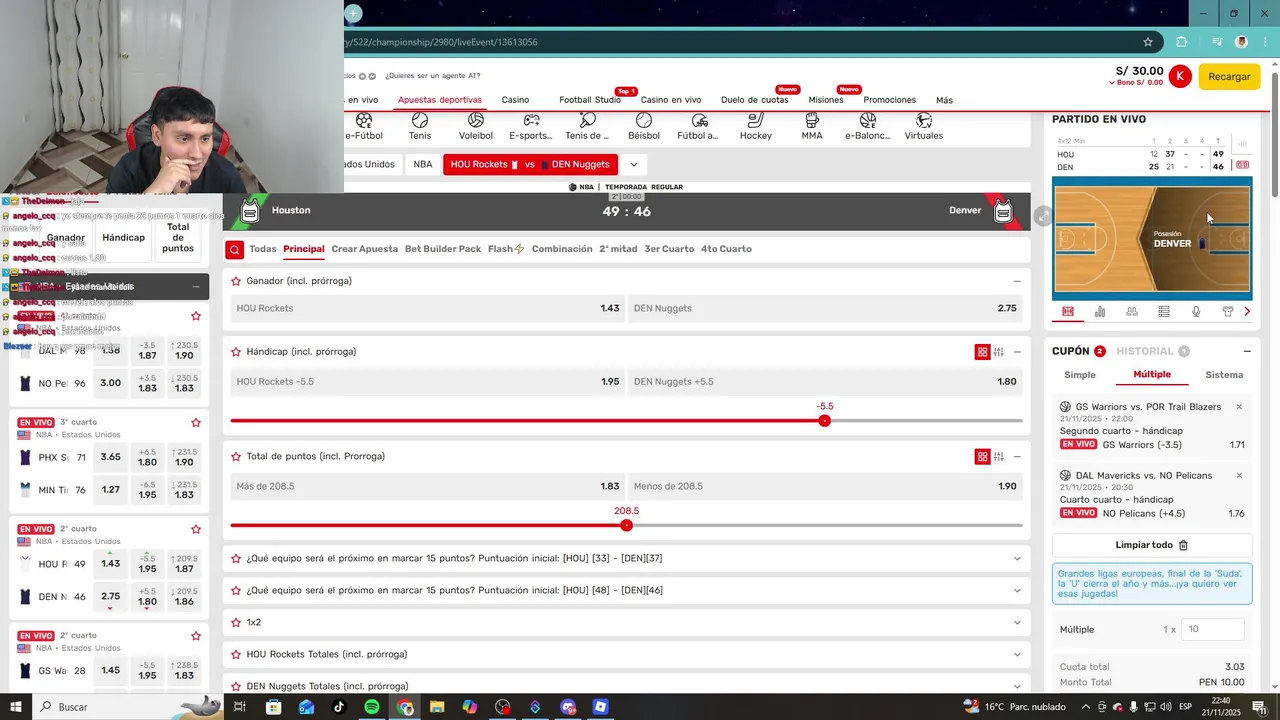Open statistics bar chart in match widget

point(1100,312)
